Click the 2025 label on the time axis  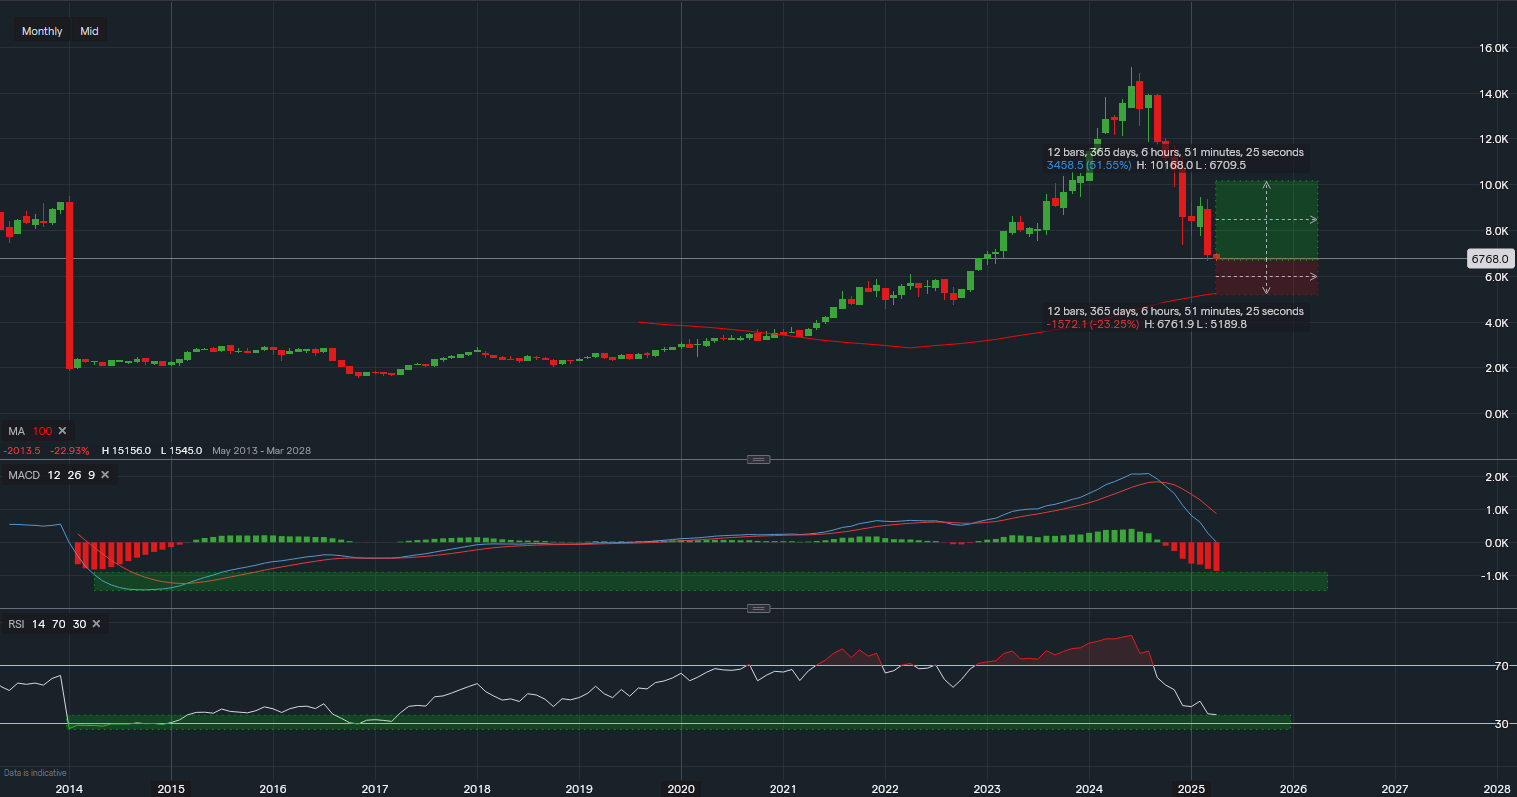coord(1191,789)
